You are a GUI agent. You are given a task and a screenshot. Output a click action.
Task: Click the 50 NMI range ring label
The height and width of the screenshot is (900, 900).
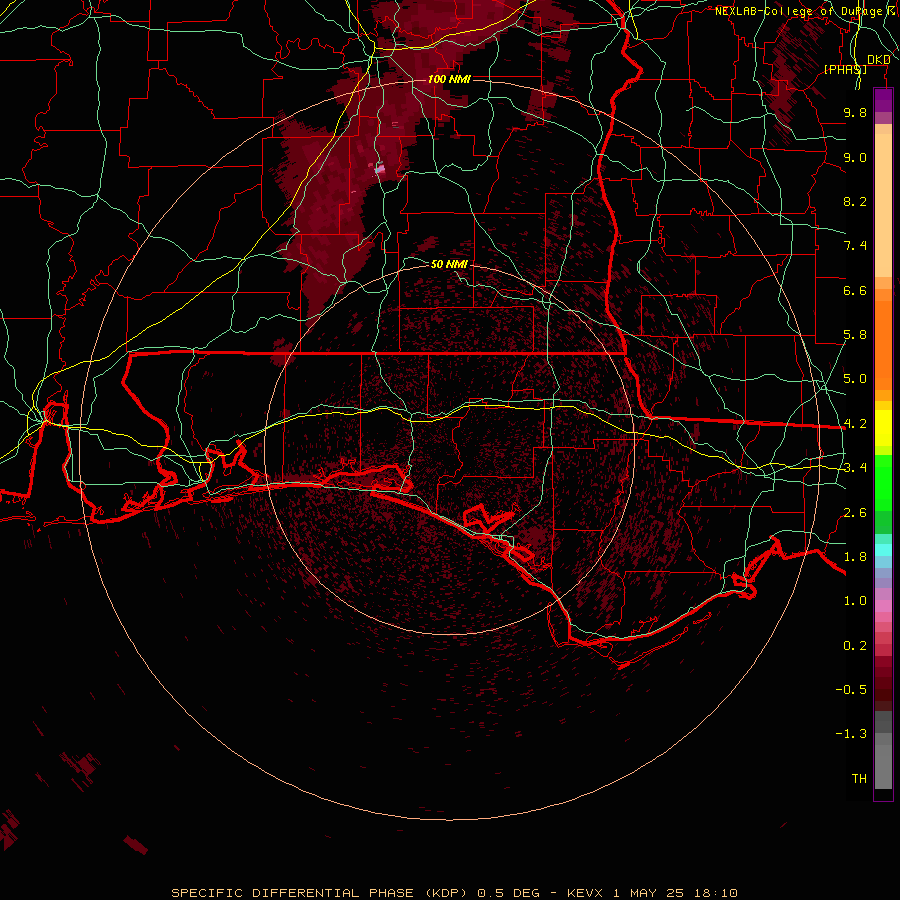click(449, 264)
